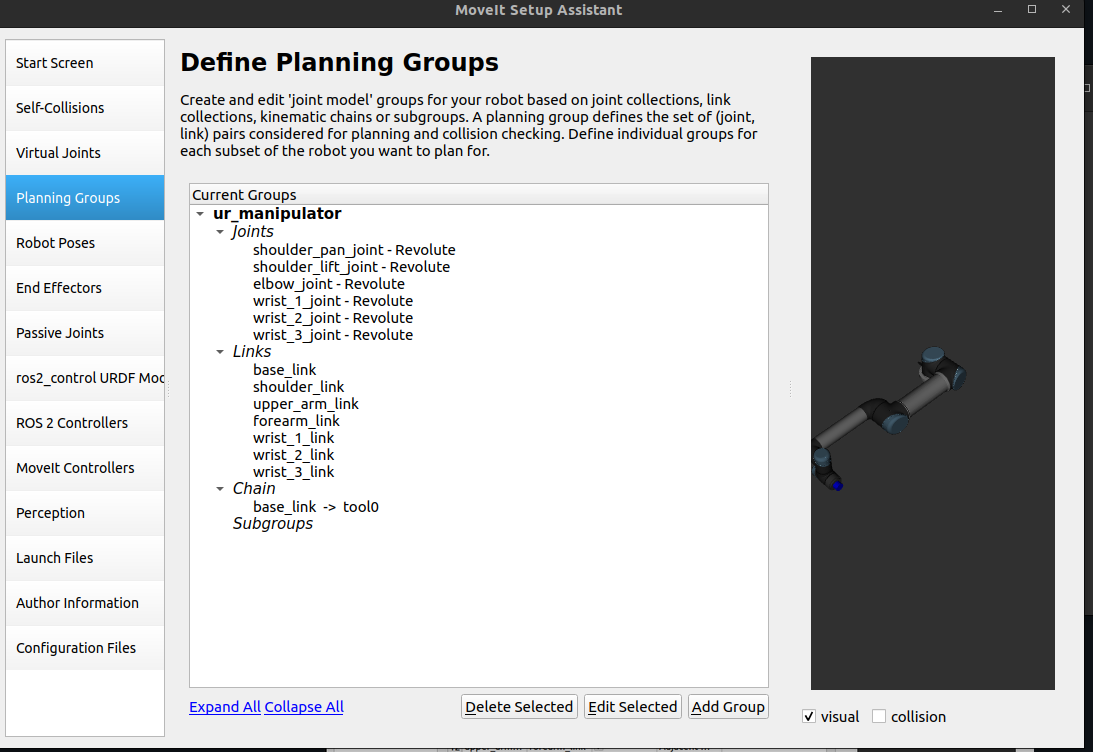Enable the collision checkbox
The width and height of the screenshot is (1093, 752).
coord(879,716)
